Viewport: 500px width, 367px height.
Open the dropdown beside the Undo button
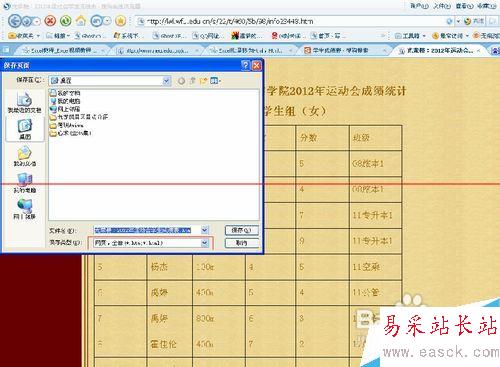pyautogui.click(x=107, y=21)
